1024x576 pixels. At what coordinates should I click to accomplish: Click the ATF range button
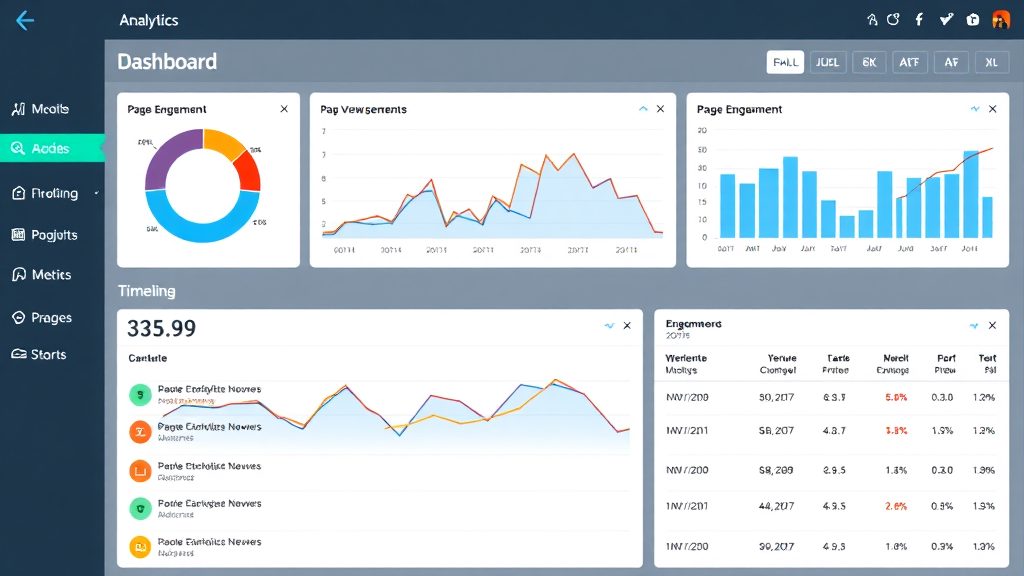pos(909,62)
